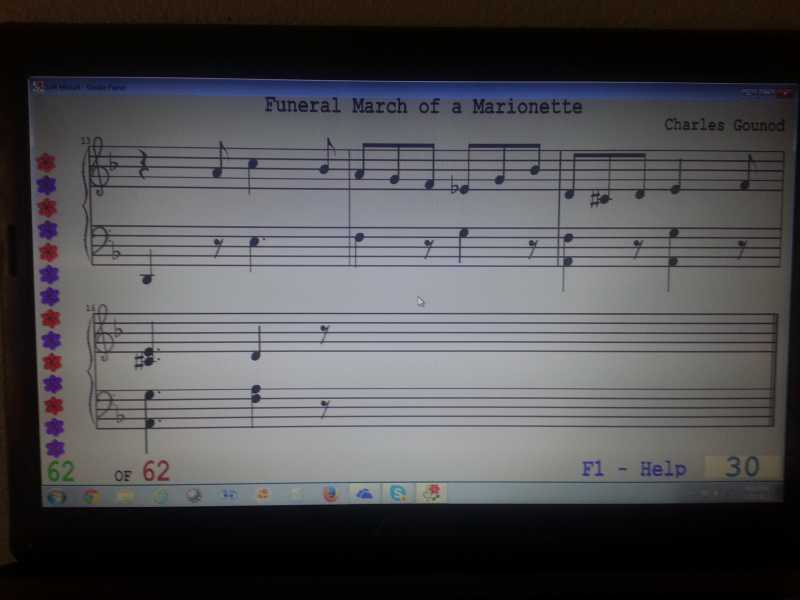Click the treble clef of the lower system
The width and height of the screenshot is (800, 600).
click(x=103, y=333)
